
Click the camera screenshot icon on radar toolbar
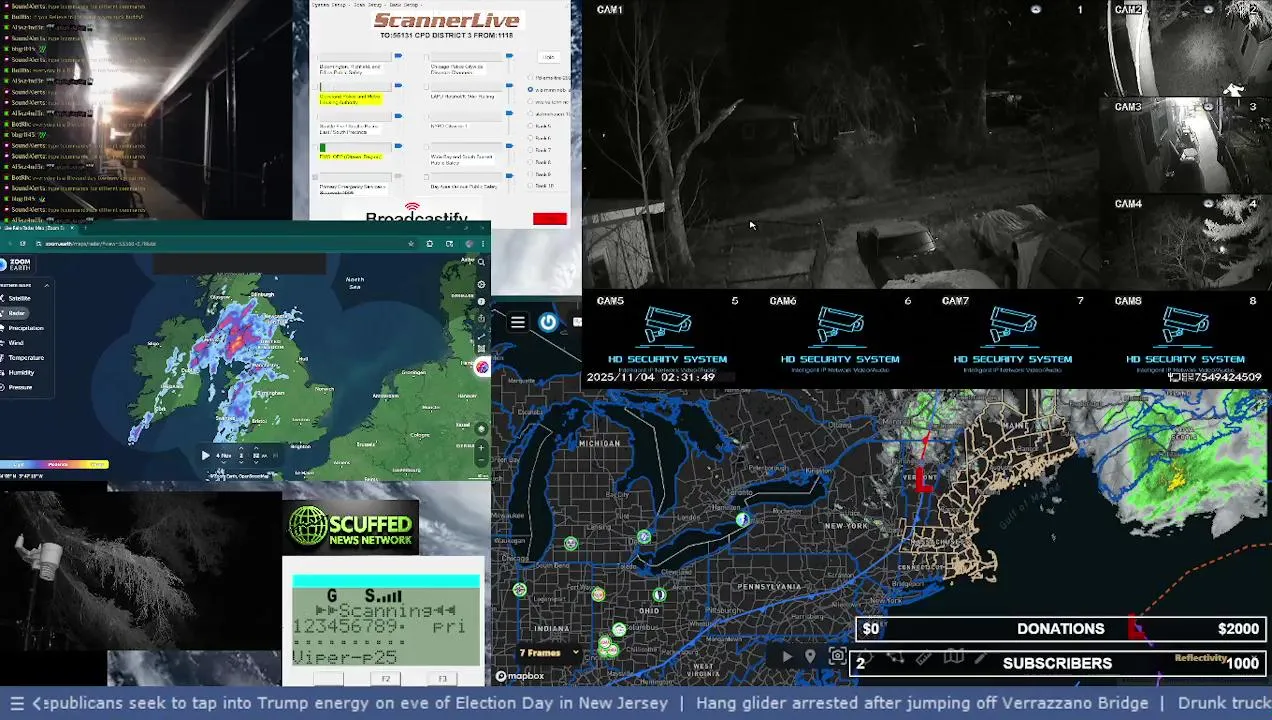point(837,656)
